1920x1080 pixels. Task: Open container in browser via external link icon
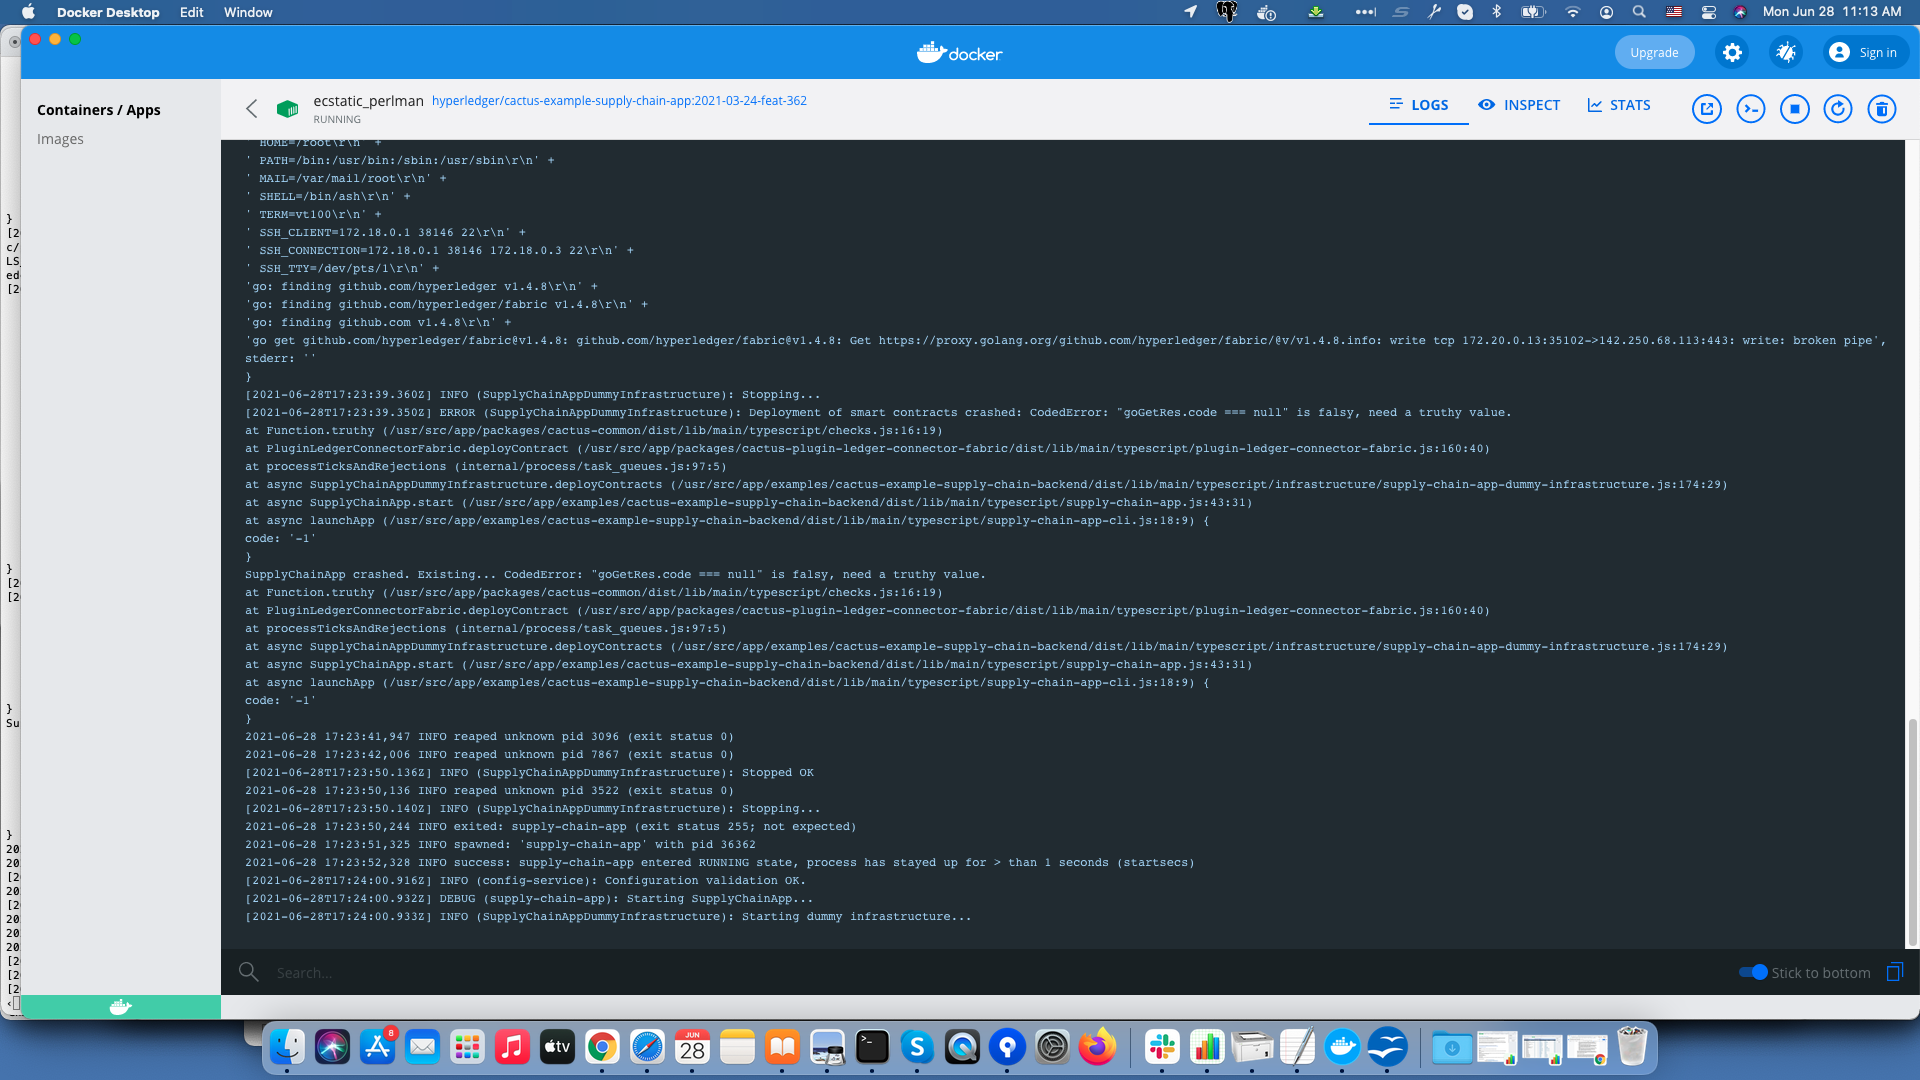tap(1706, 109)
